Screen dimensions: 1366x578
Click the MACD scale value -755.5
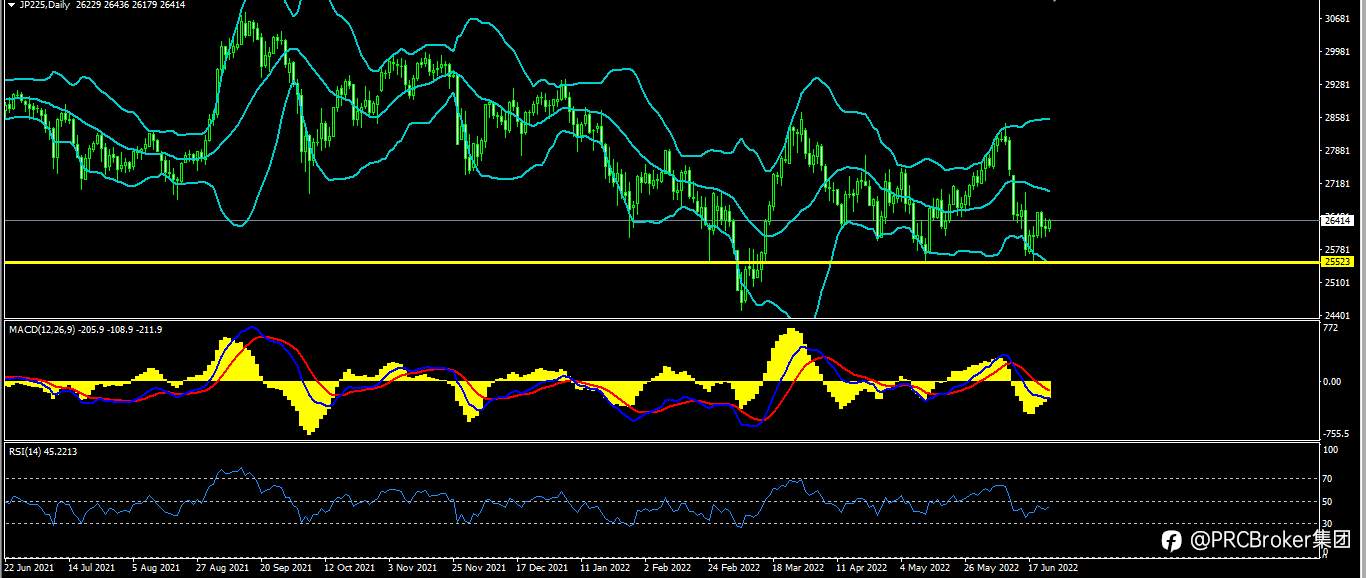tap(1336, 434)
